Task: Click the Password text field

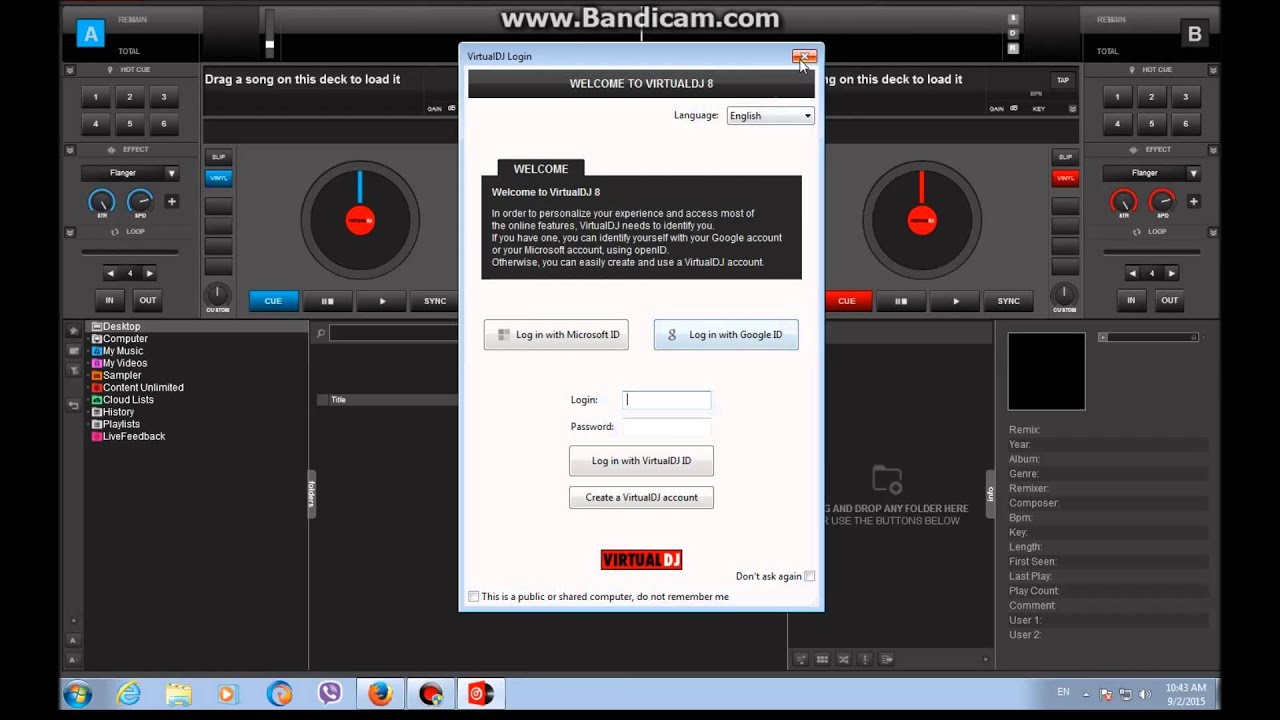Action: click(x=666, y=427)
